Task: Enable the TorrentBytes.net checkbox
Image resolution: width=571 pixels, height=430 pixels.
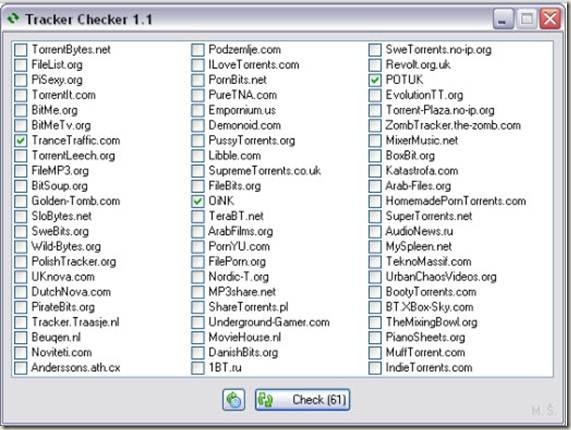Action: click(x=20, y=50)
